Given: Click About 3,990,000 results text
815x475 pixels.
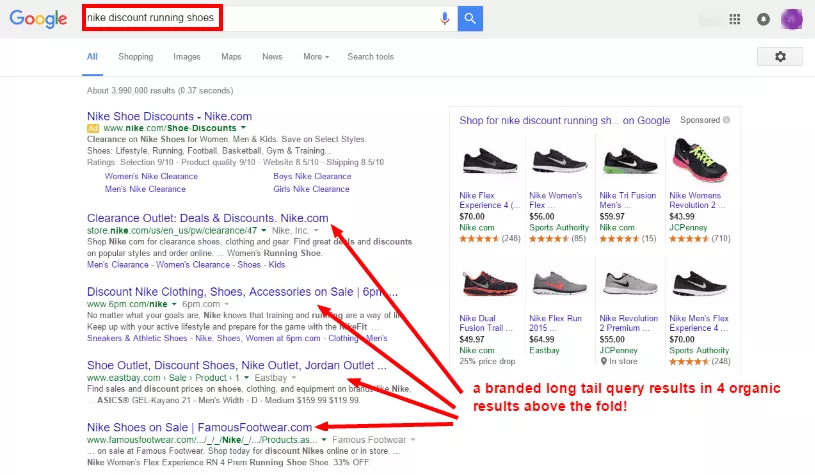Looking at the screenshot, I should [160, 90].
